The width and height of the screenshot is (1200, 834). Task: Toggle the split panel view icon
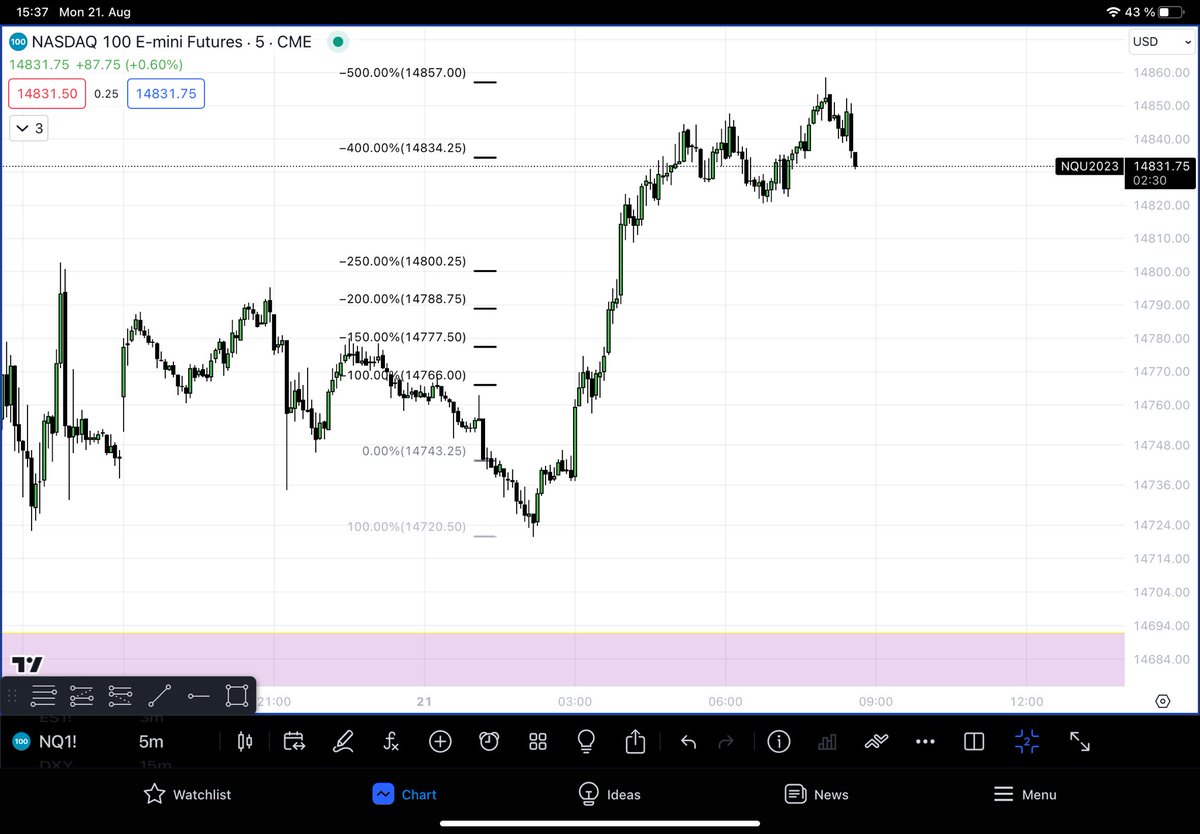pos(973,741)
